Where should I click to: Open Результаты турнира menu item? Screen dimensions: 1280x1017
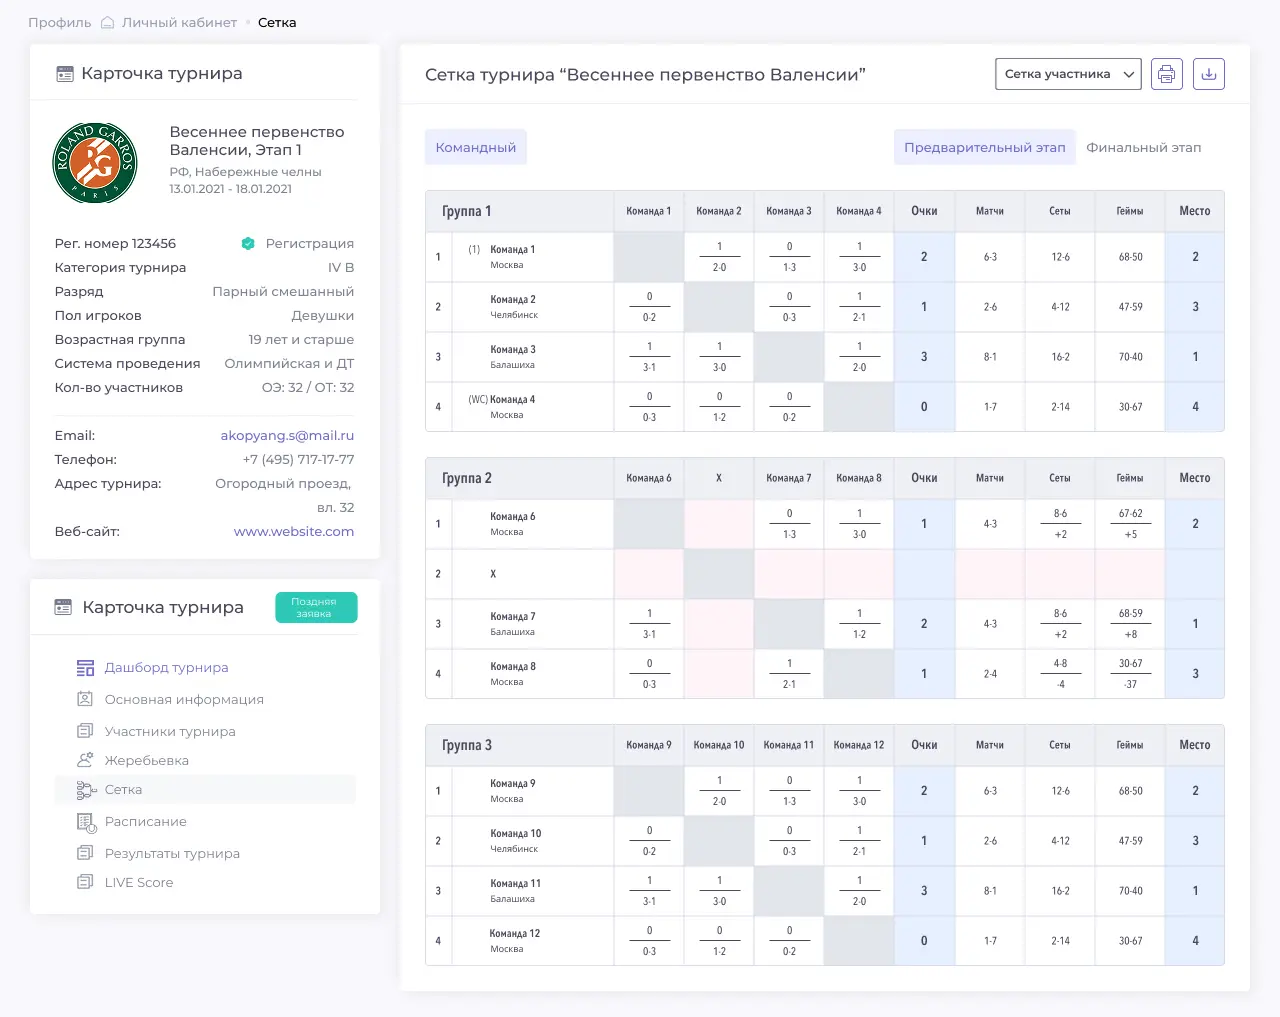click(172, 854)
